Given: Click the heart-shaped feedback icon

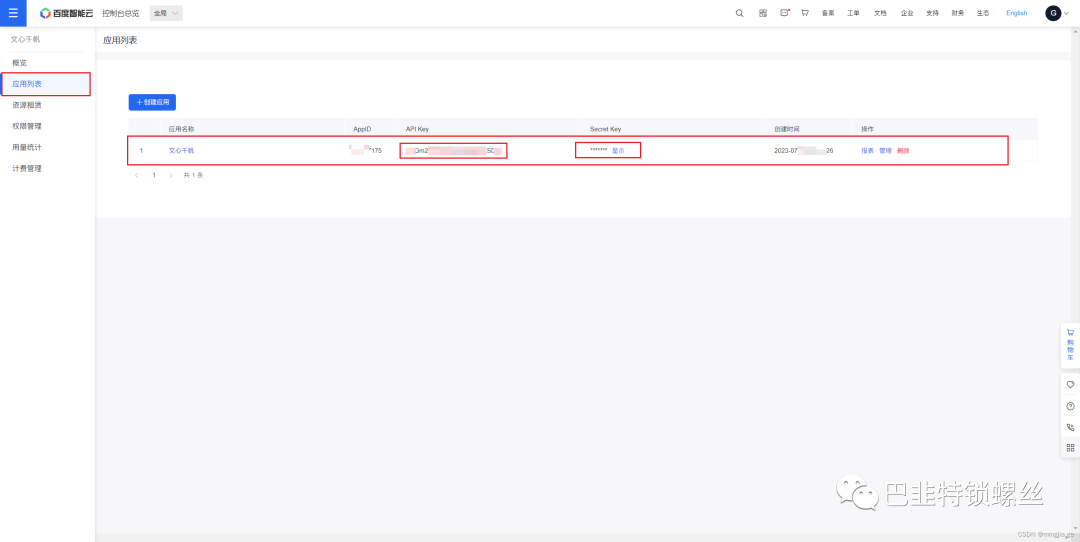Looking at the screenshot, I should (1070, 384).
